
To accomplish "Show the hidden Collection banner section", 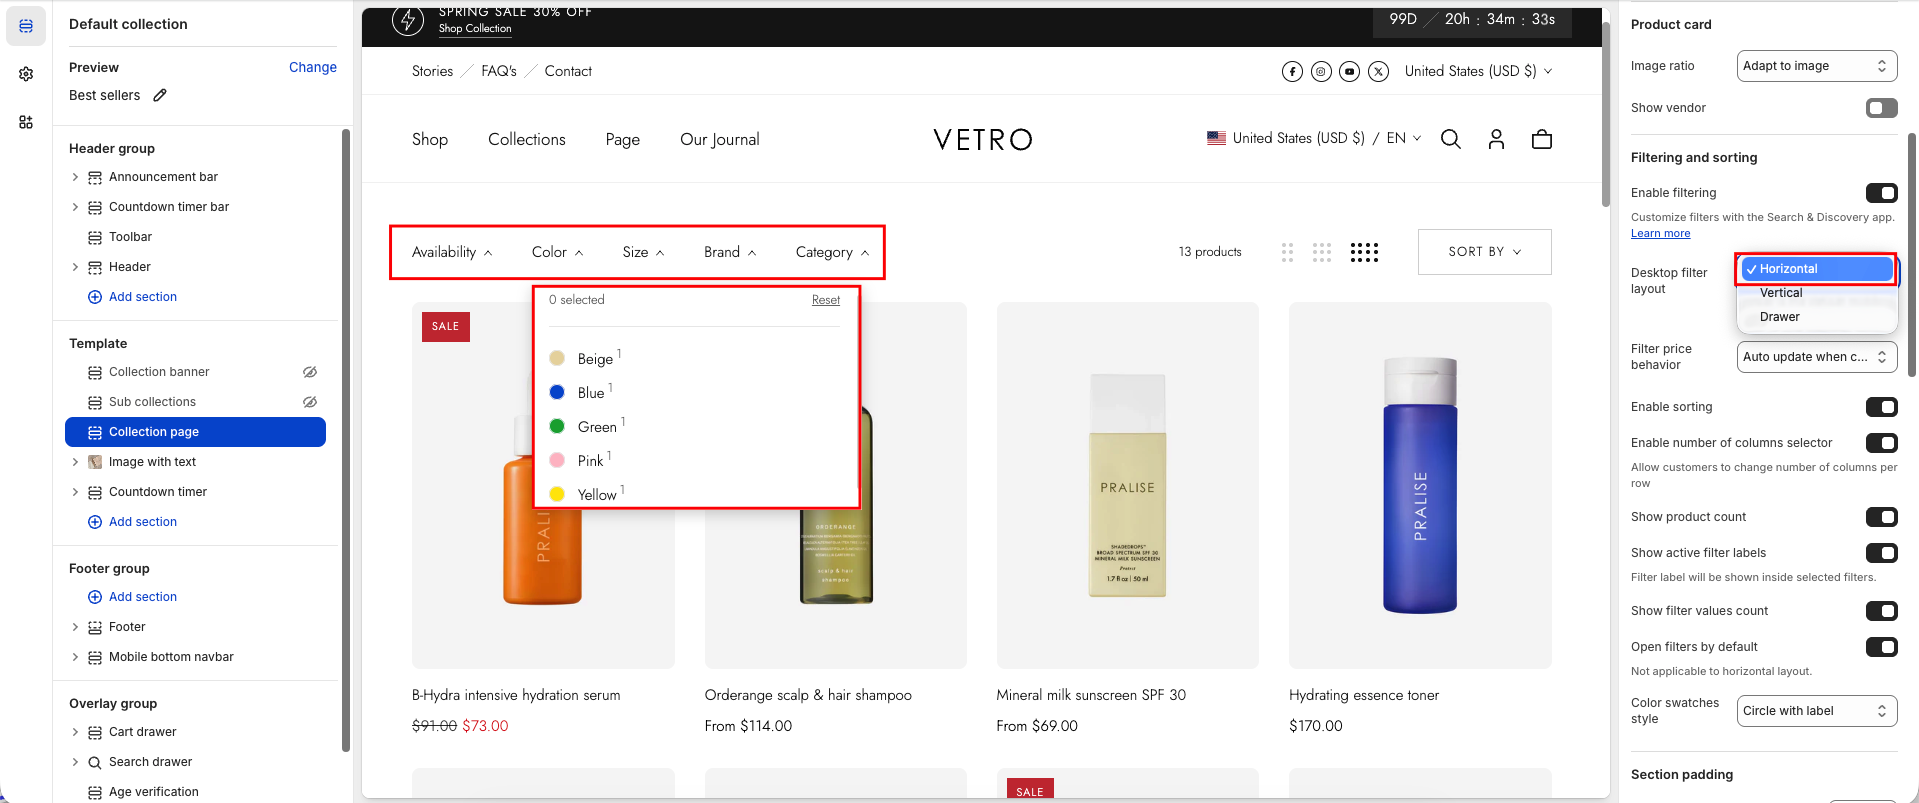I will click(x=310, y=372).
